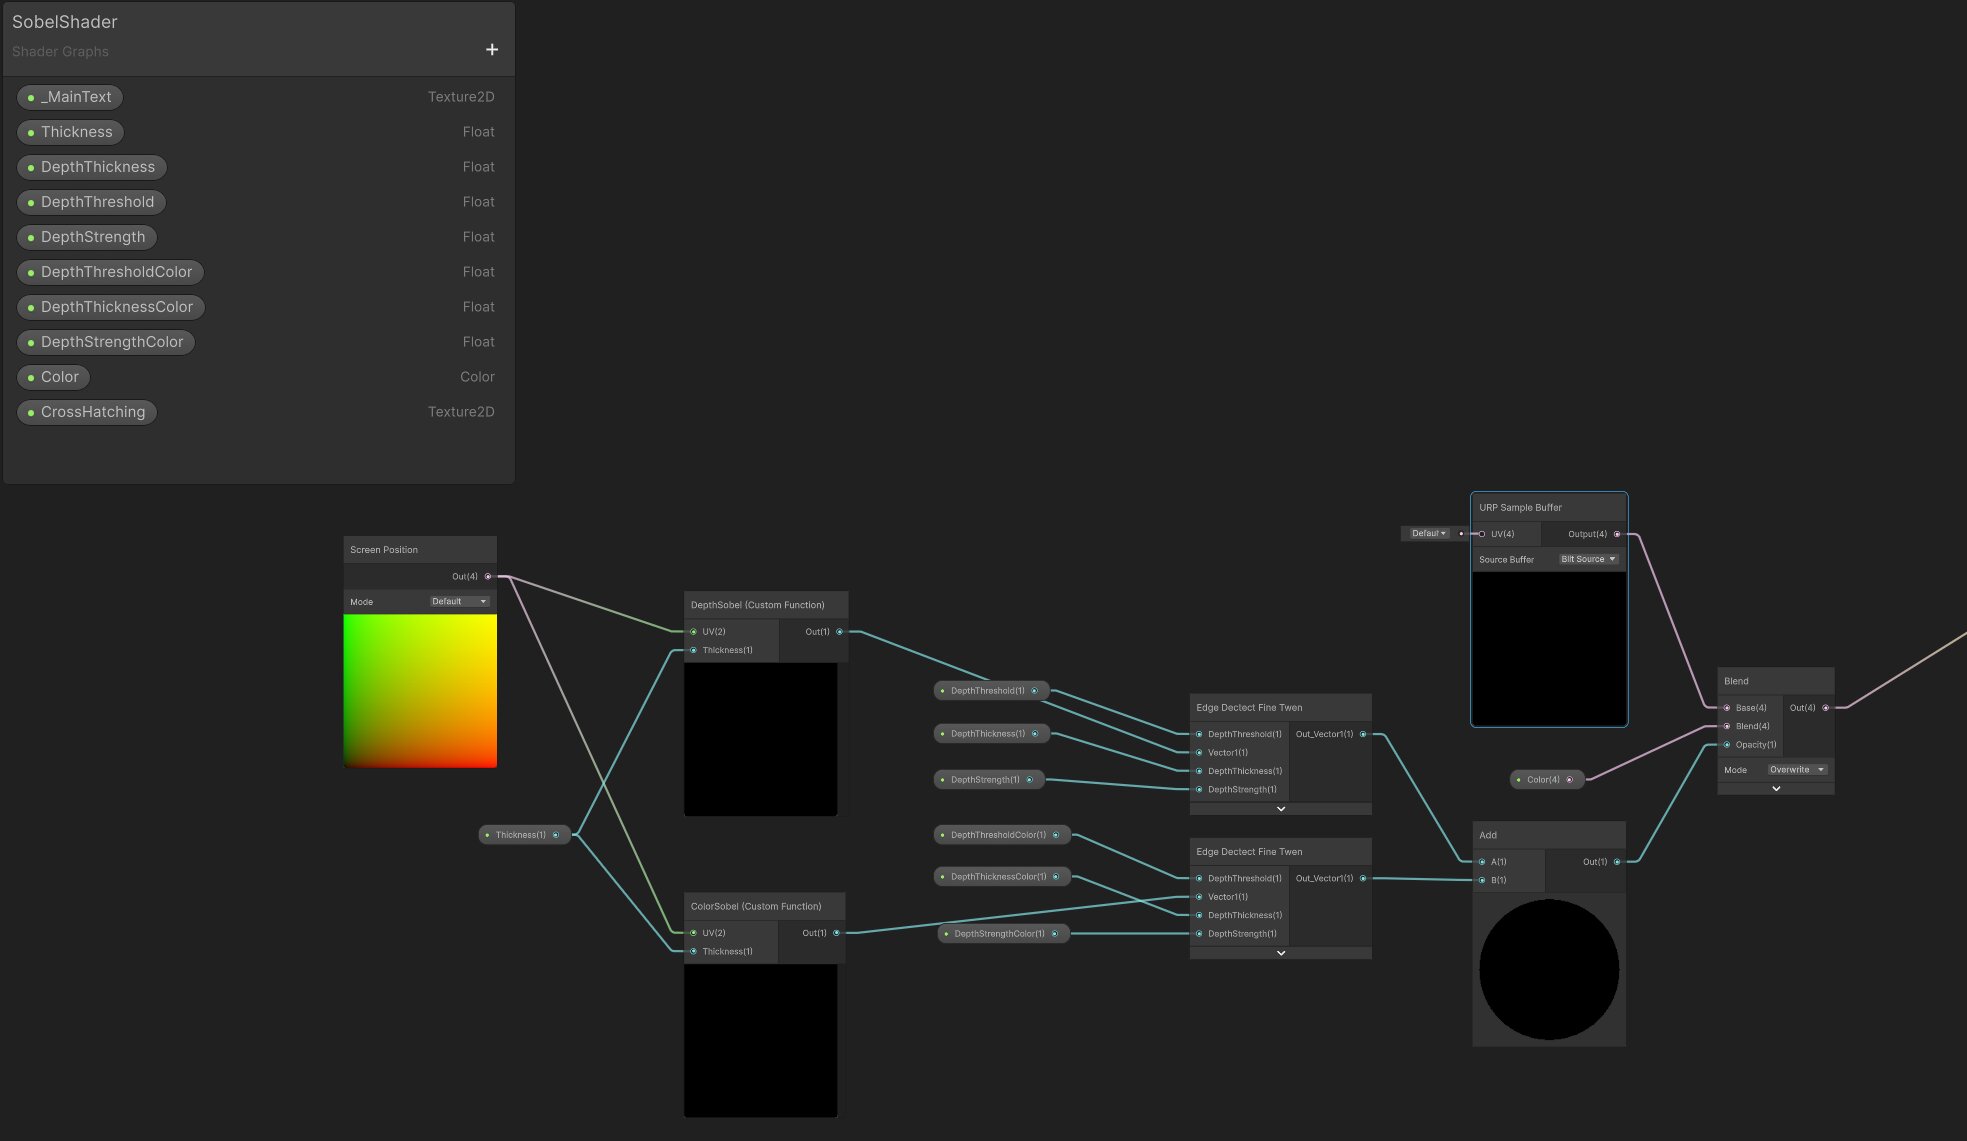Click upper Edge Dectect Out_Vector1(1) port

(1363, 734)
